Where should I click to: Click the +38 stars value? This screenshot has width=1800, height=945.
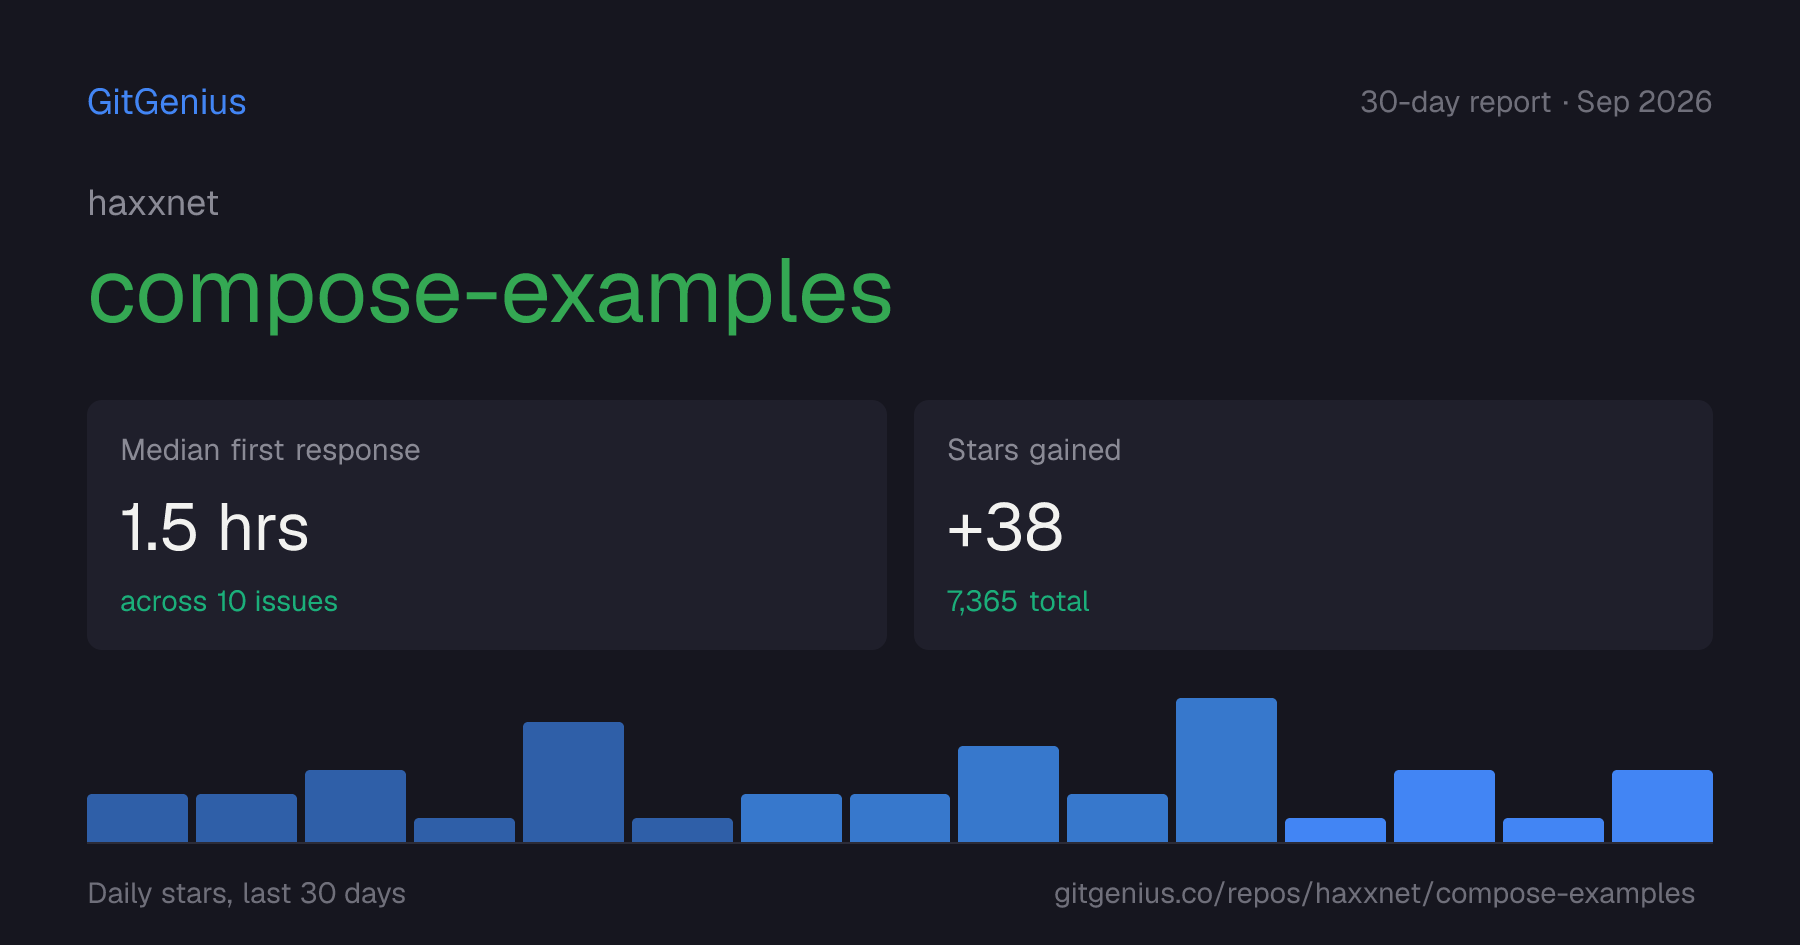click(1005, 527)
